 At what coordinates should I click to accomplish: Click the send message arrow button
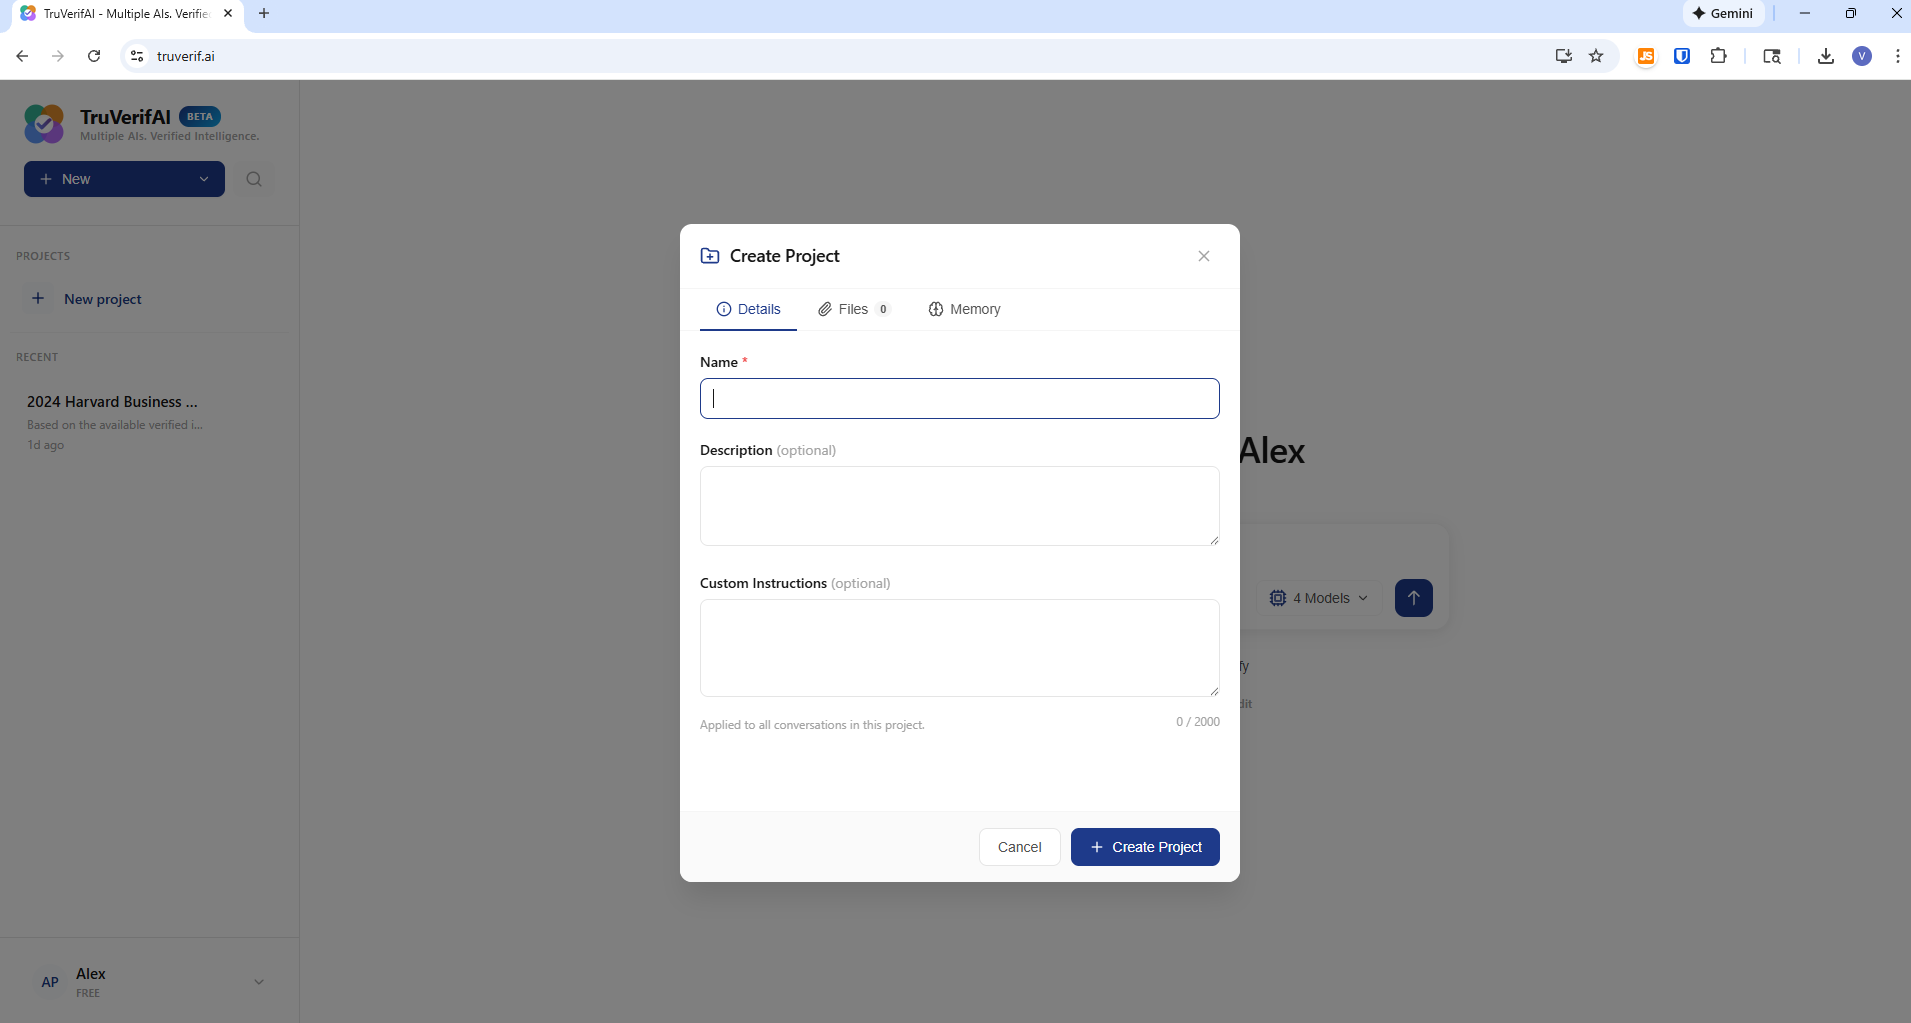click(x=1414, y=597)
